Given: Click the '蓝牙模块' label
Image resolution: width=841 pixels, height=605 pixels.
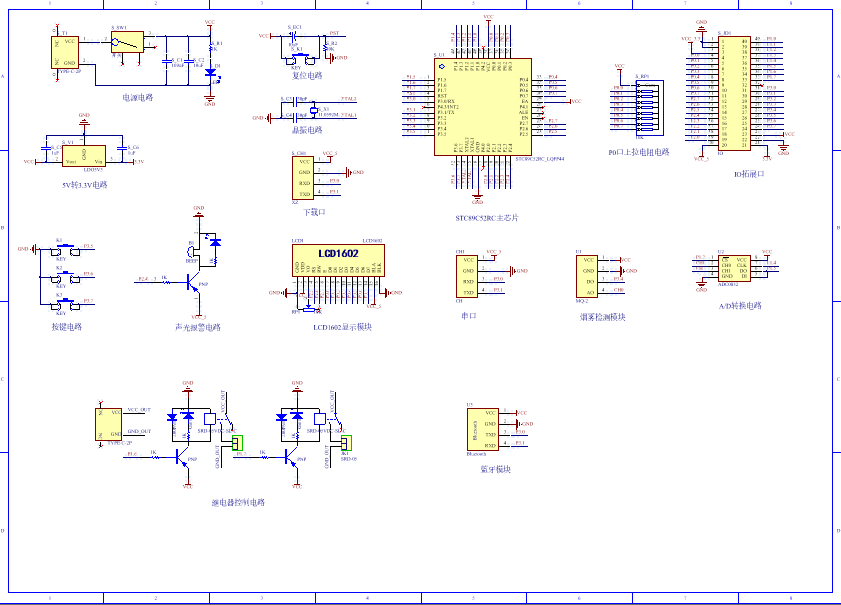Looking at the screenshot, I should click(496, 469).
